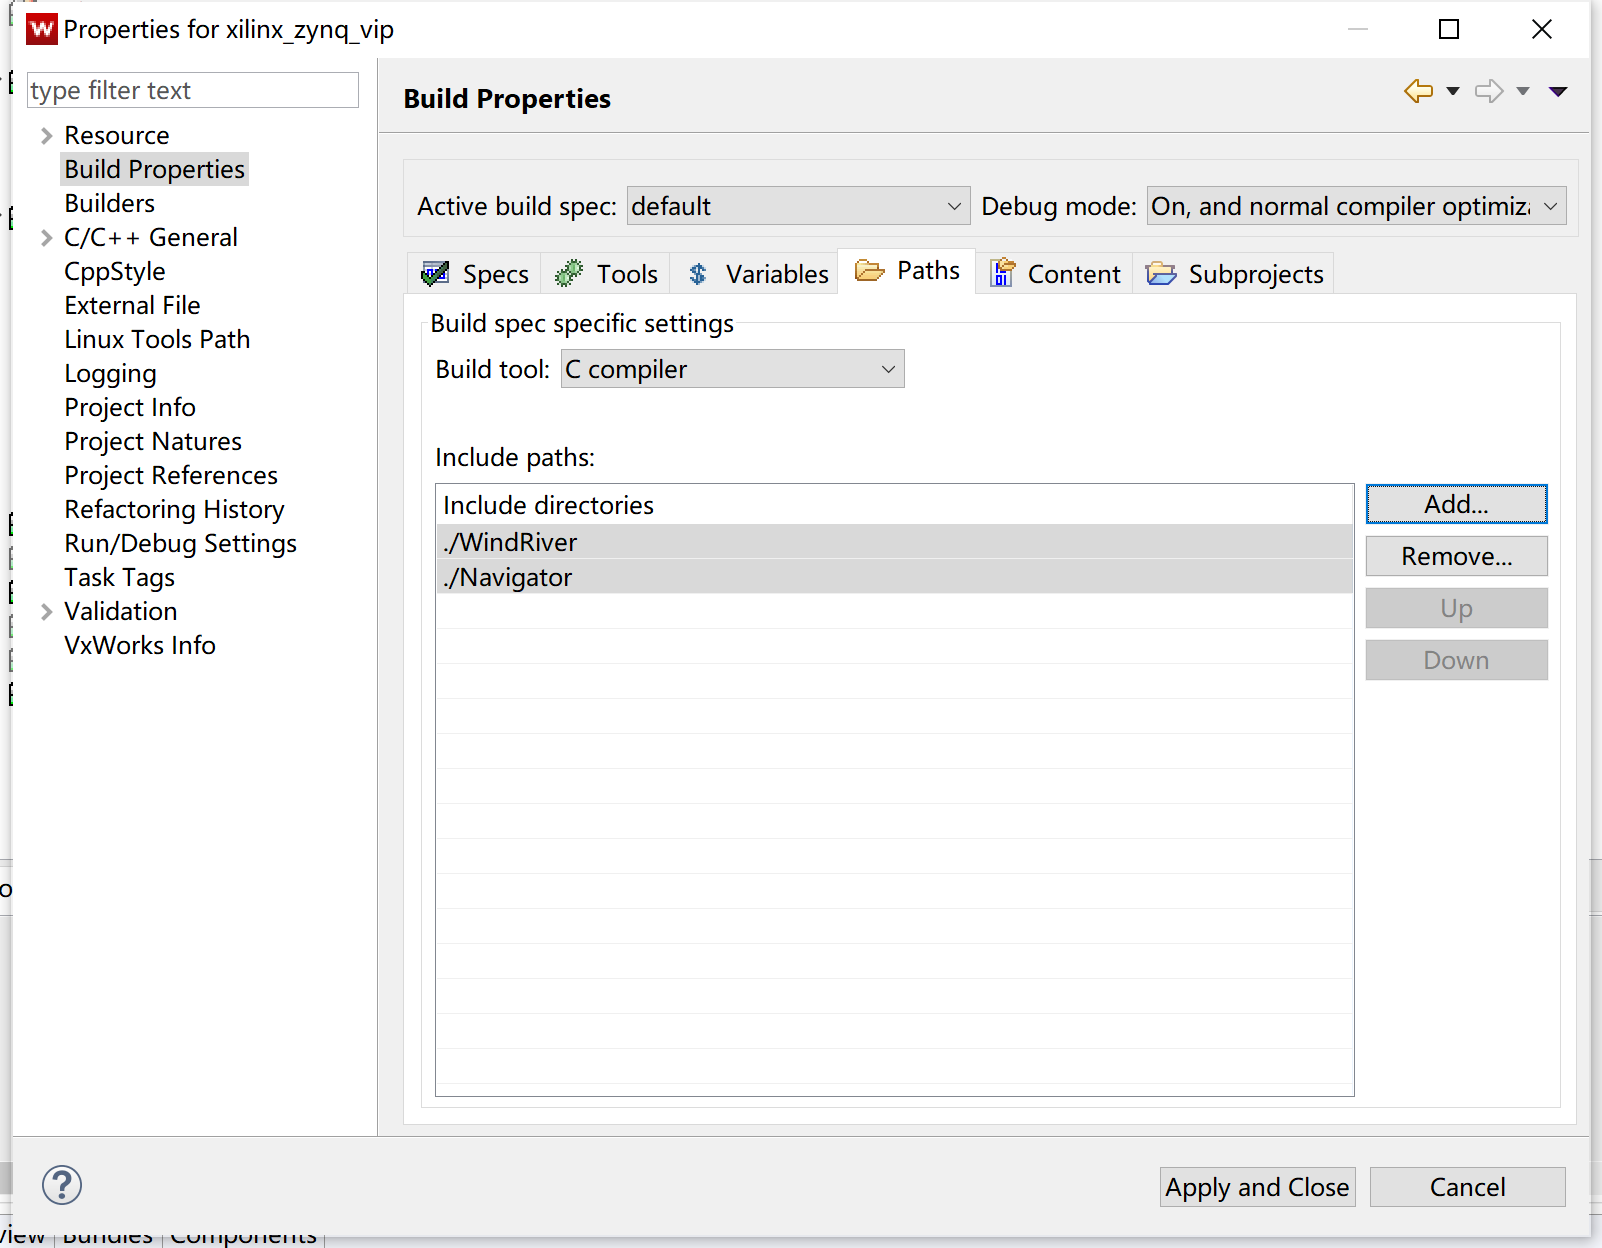Select Validation label in the tree
Viewport: 1602px width, 1248px height.
click(x=121, y=612)
